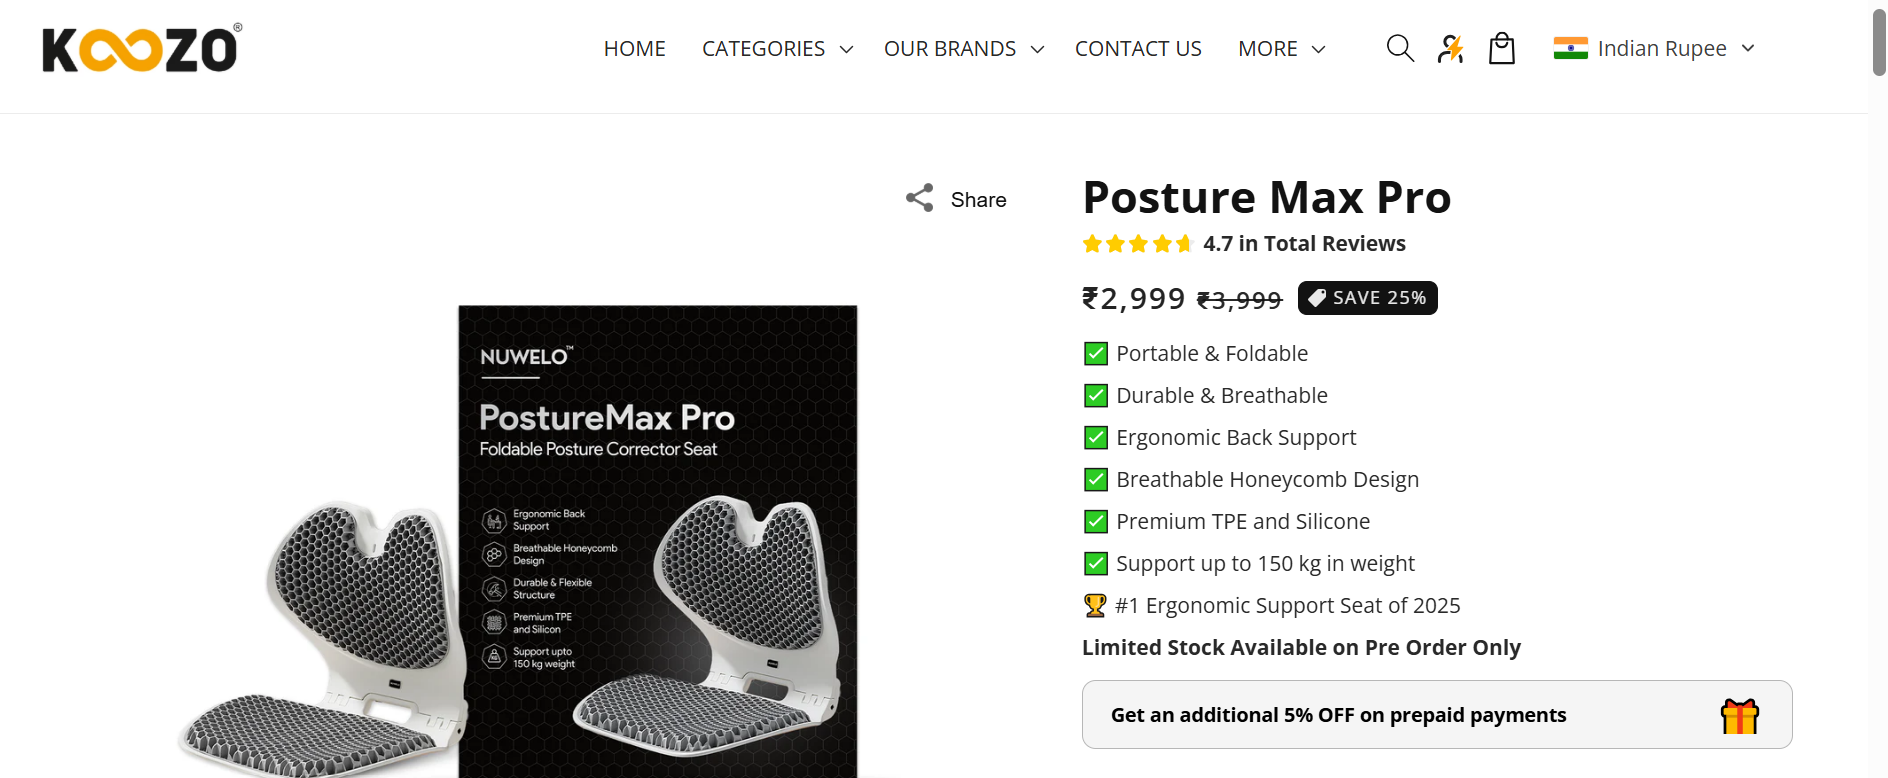This screenshot has height=778, width=1888.
Task: Open the account login icon
Action: click(x=1450, y=48)
